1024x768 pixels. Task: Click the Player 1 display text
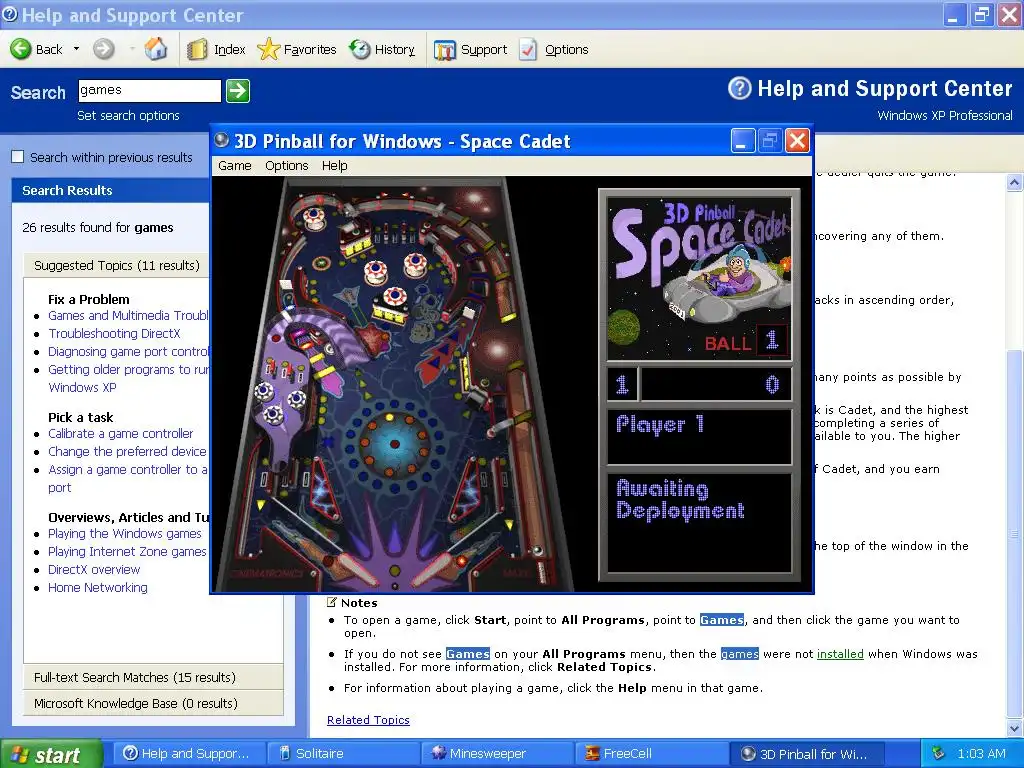[660, 424]
